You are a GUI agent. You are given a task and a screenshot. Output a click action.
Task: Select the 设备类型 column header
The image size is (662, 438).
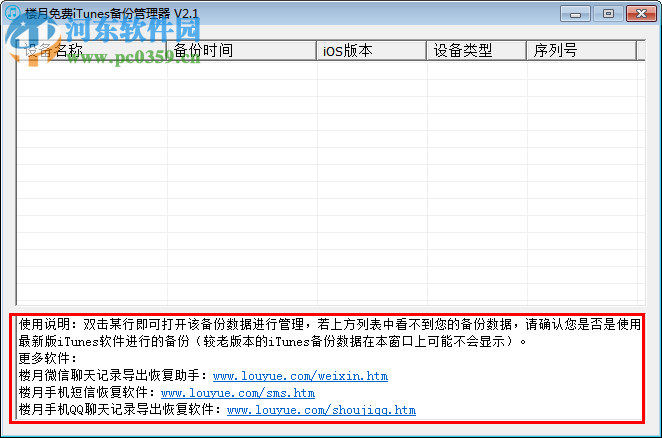pos(477,51)
